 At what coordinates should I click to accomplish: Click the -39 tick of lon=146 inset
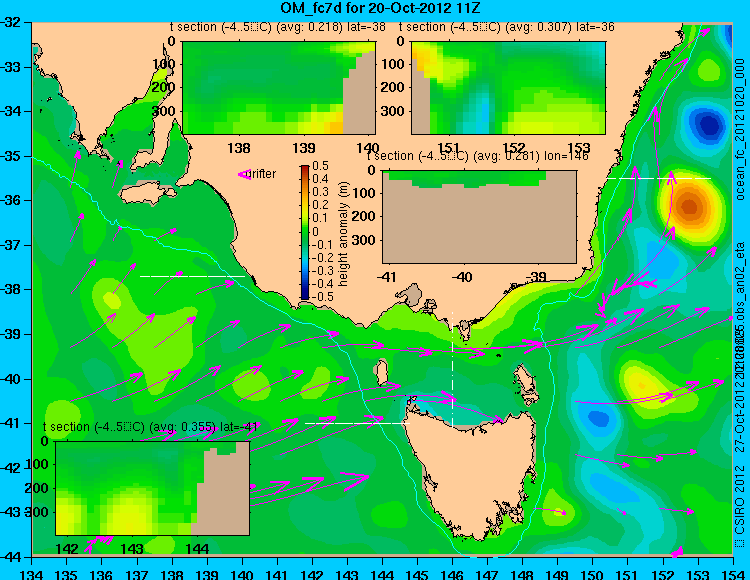coord(536,276)
